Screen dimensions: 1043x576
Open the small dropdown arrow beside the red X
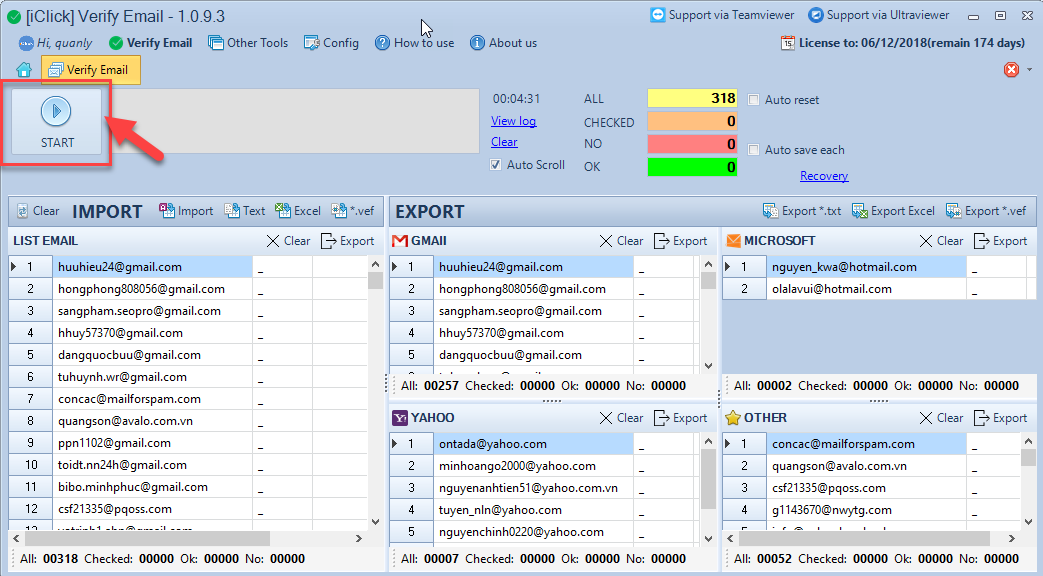[x=1030, y=69]
